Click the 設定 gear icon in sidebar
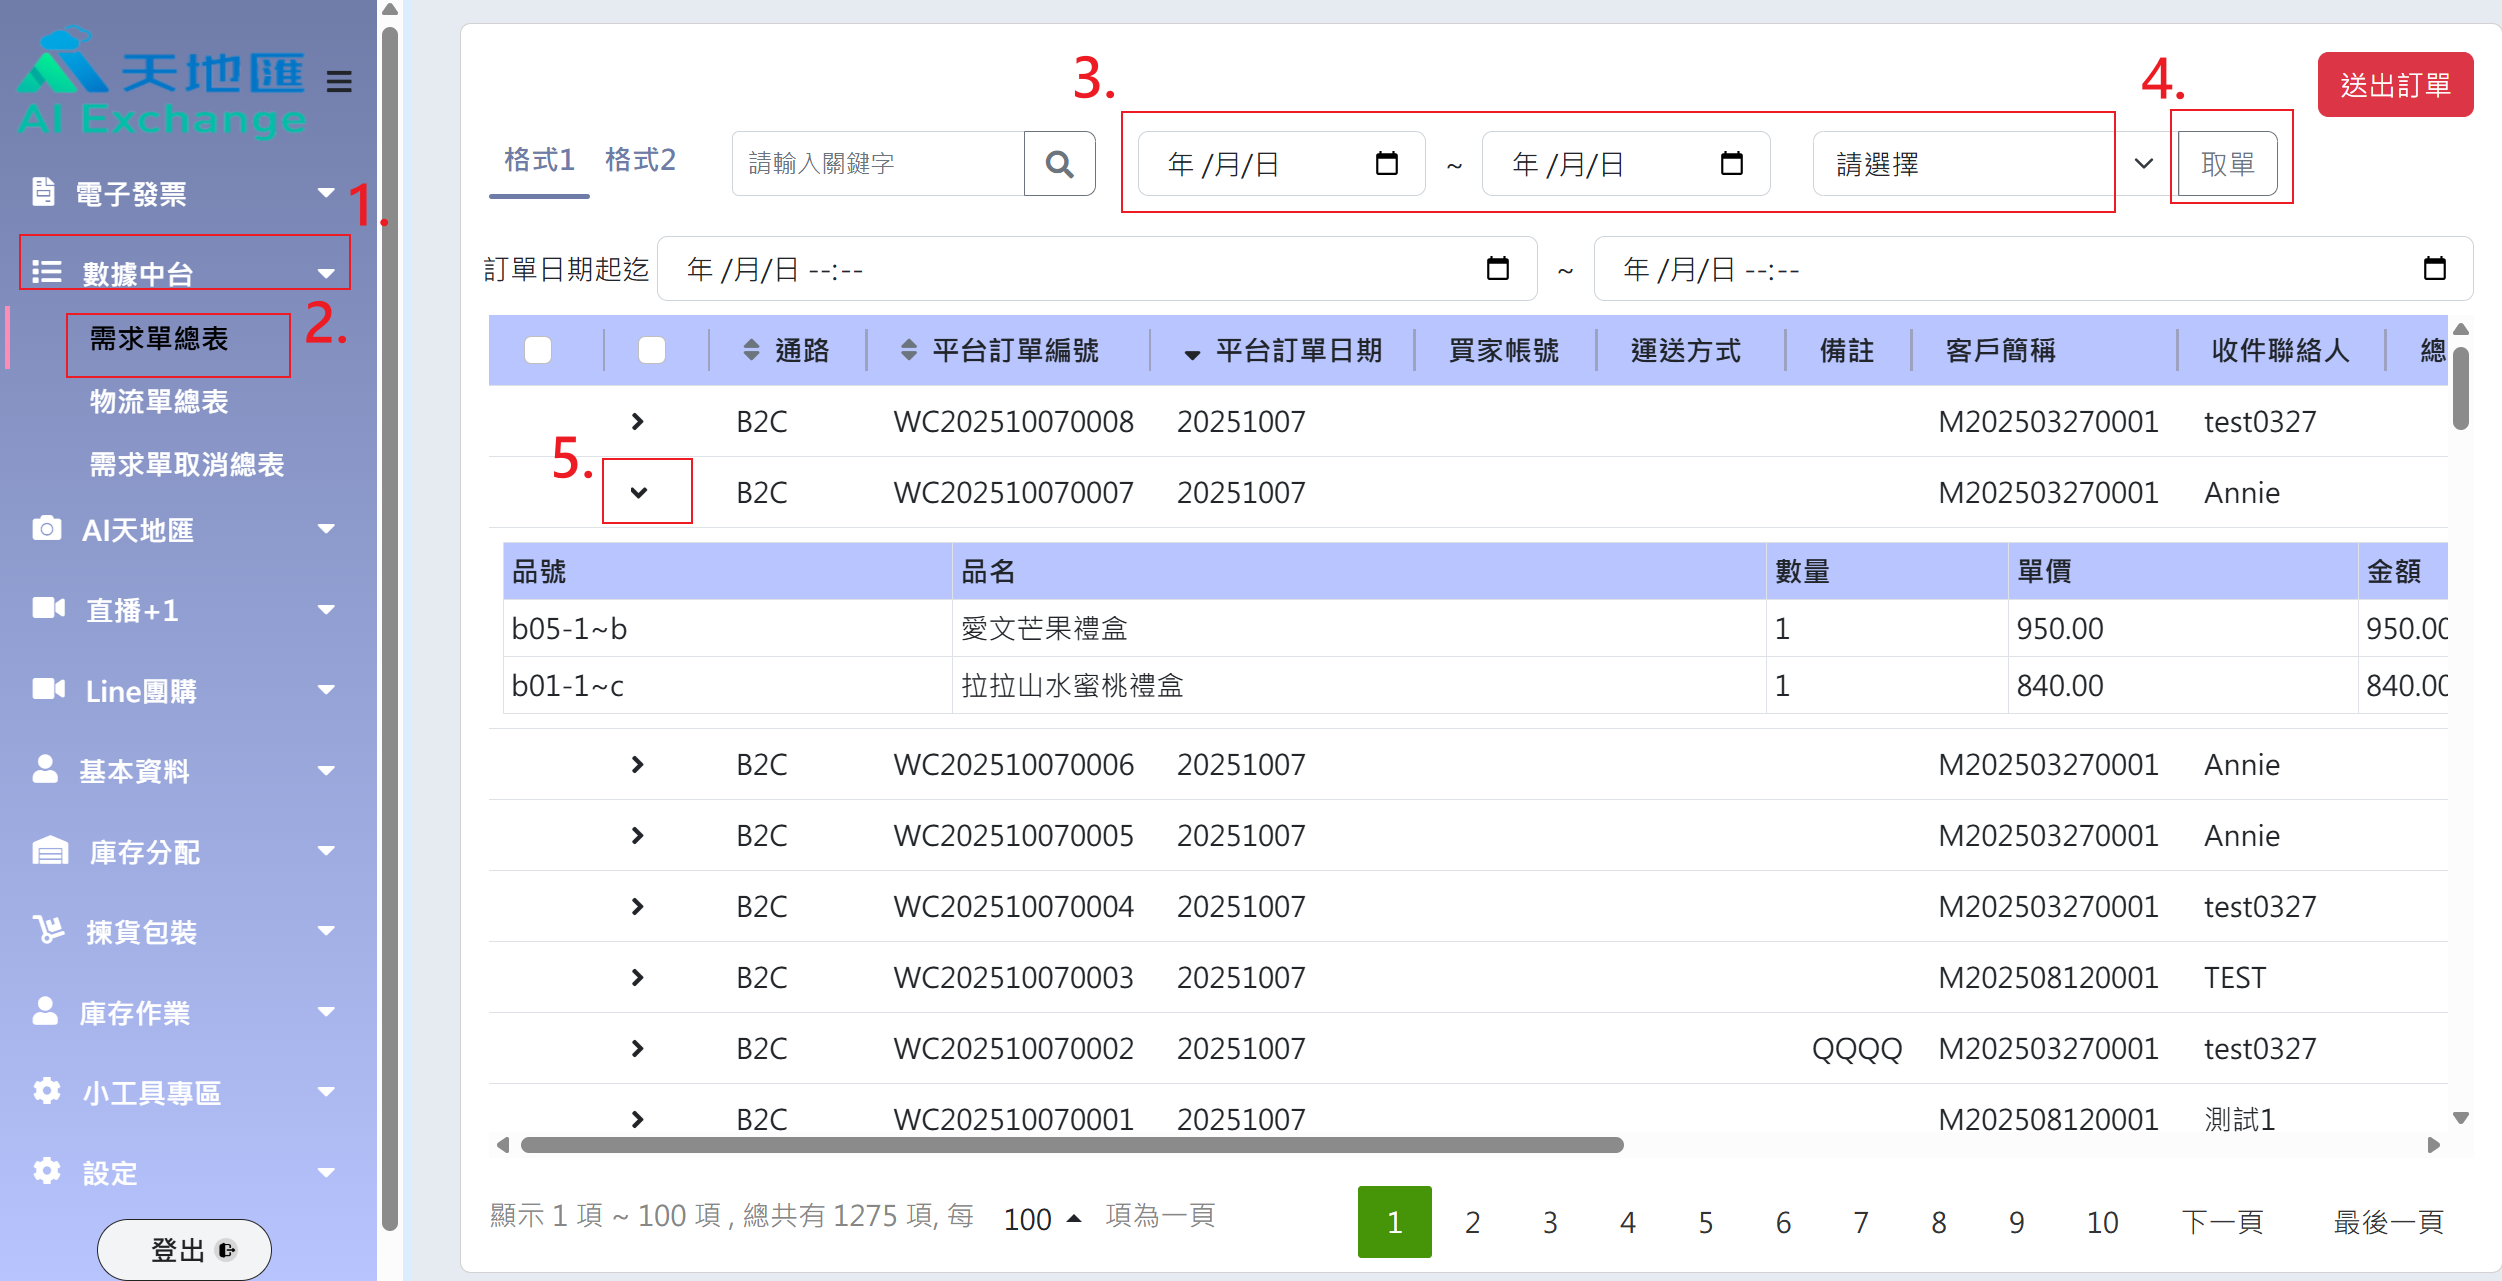Image resolution: width=2502 pixels, height=1281 pixels. coord(47,1171)
